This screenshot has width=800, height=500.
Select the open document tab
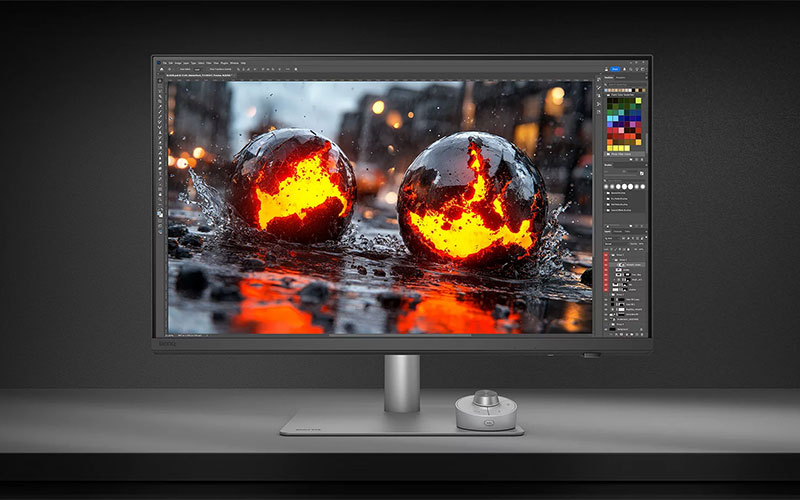click(199, 76)
